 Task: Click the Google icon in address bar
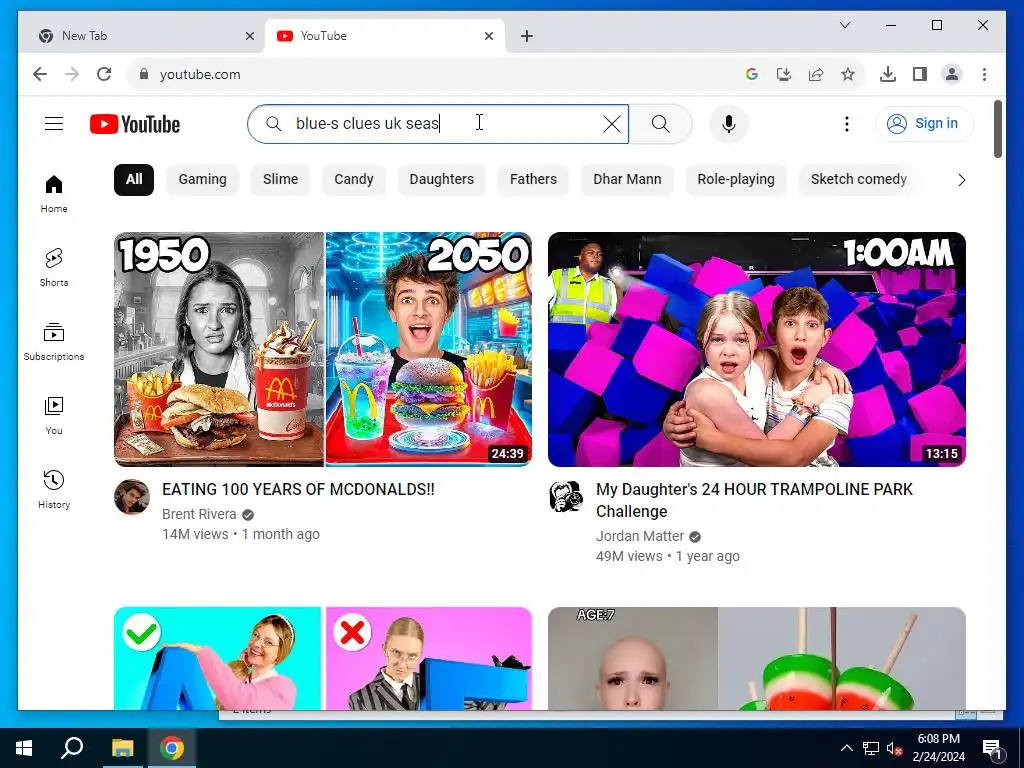[x=752, y=74]
